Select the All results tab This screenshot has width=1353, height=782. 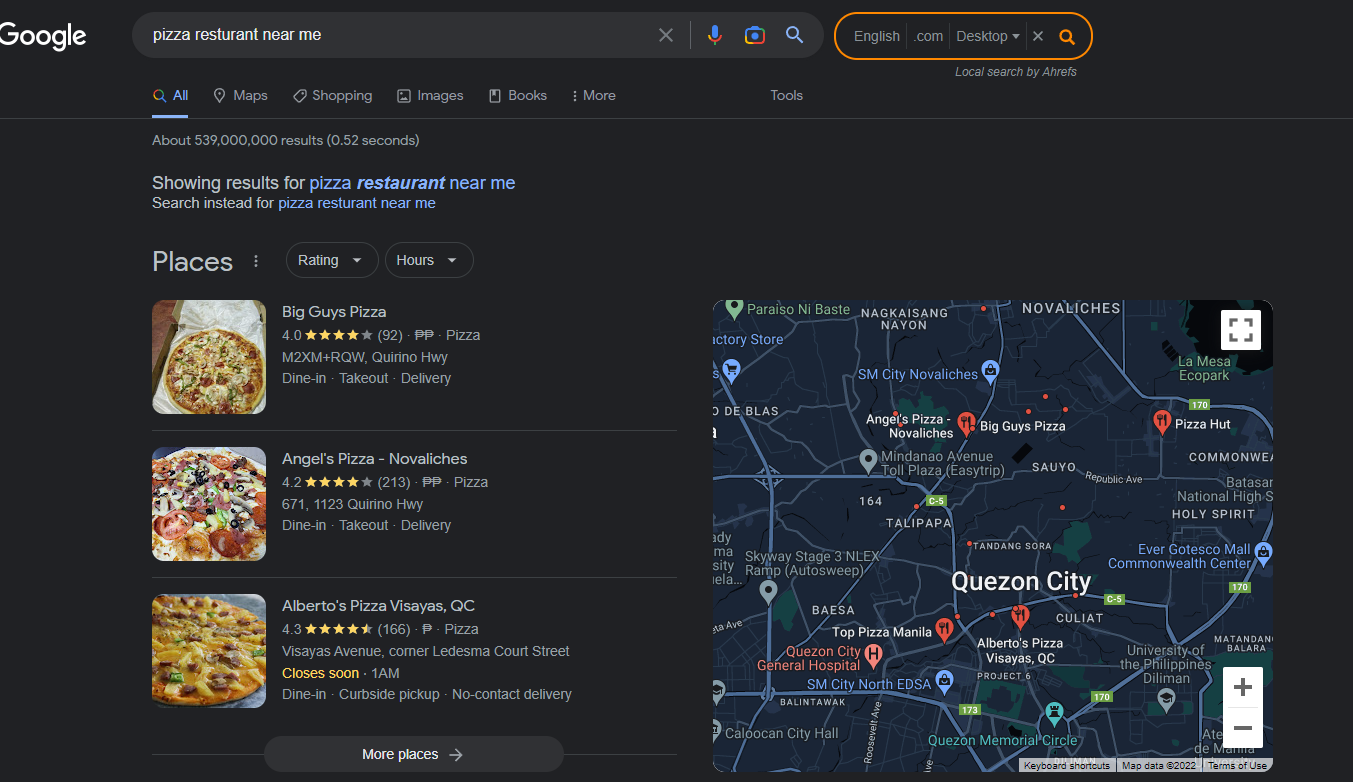171,95
